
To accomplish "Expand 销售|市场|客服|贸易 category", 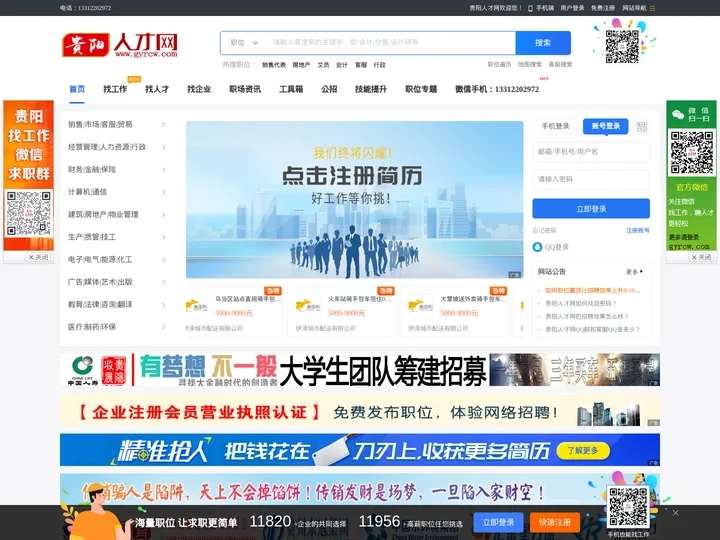I will [117, 124].
